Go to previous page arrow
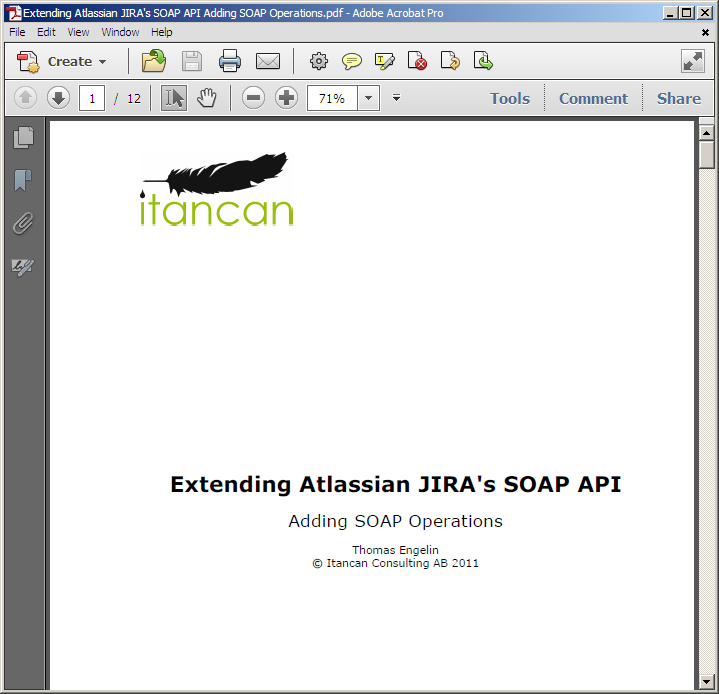Viewport: 719px width, 694px height. [25, 98]
